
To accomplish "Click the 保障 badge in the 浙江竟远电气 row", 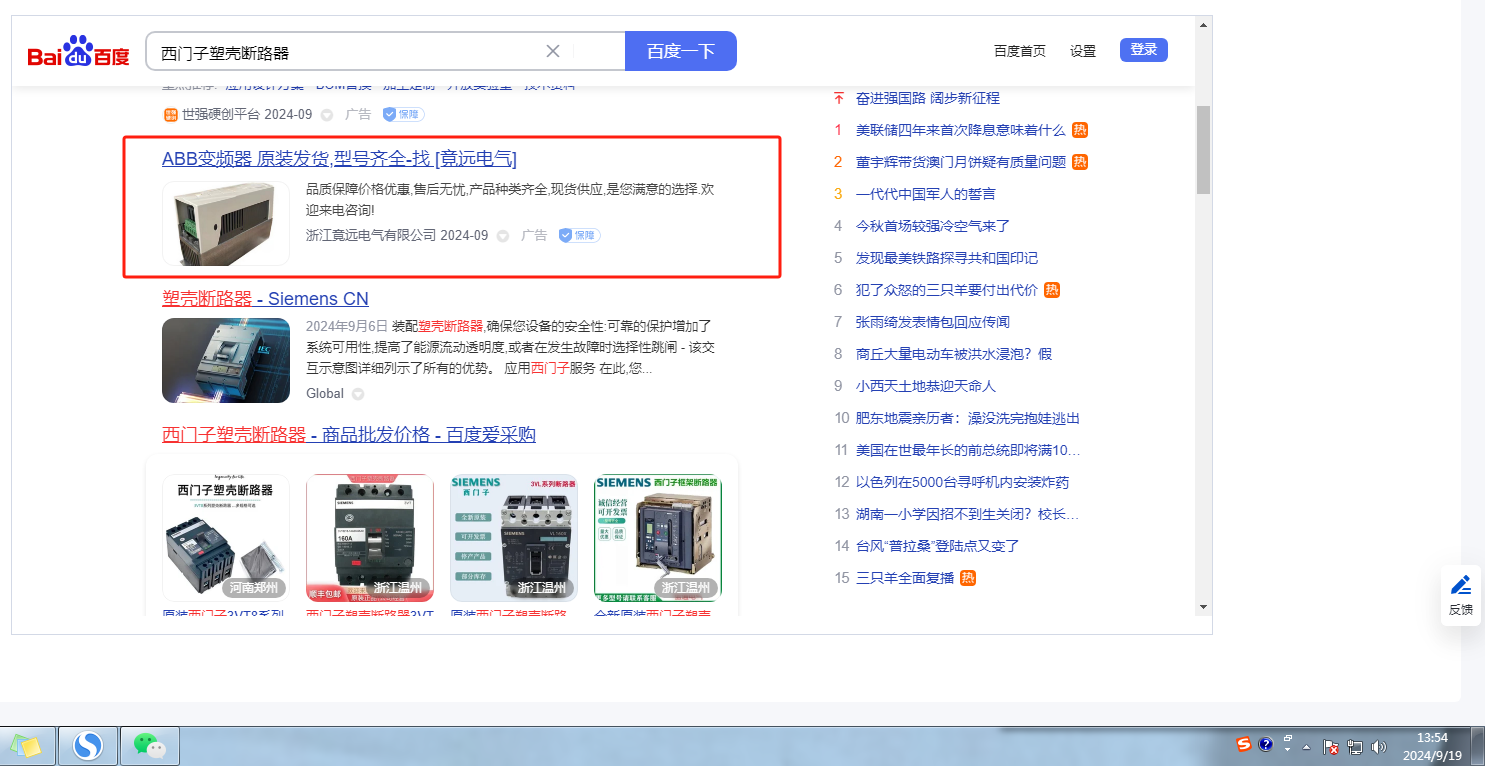I will [579, 236].
